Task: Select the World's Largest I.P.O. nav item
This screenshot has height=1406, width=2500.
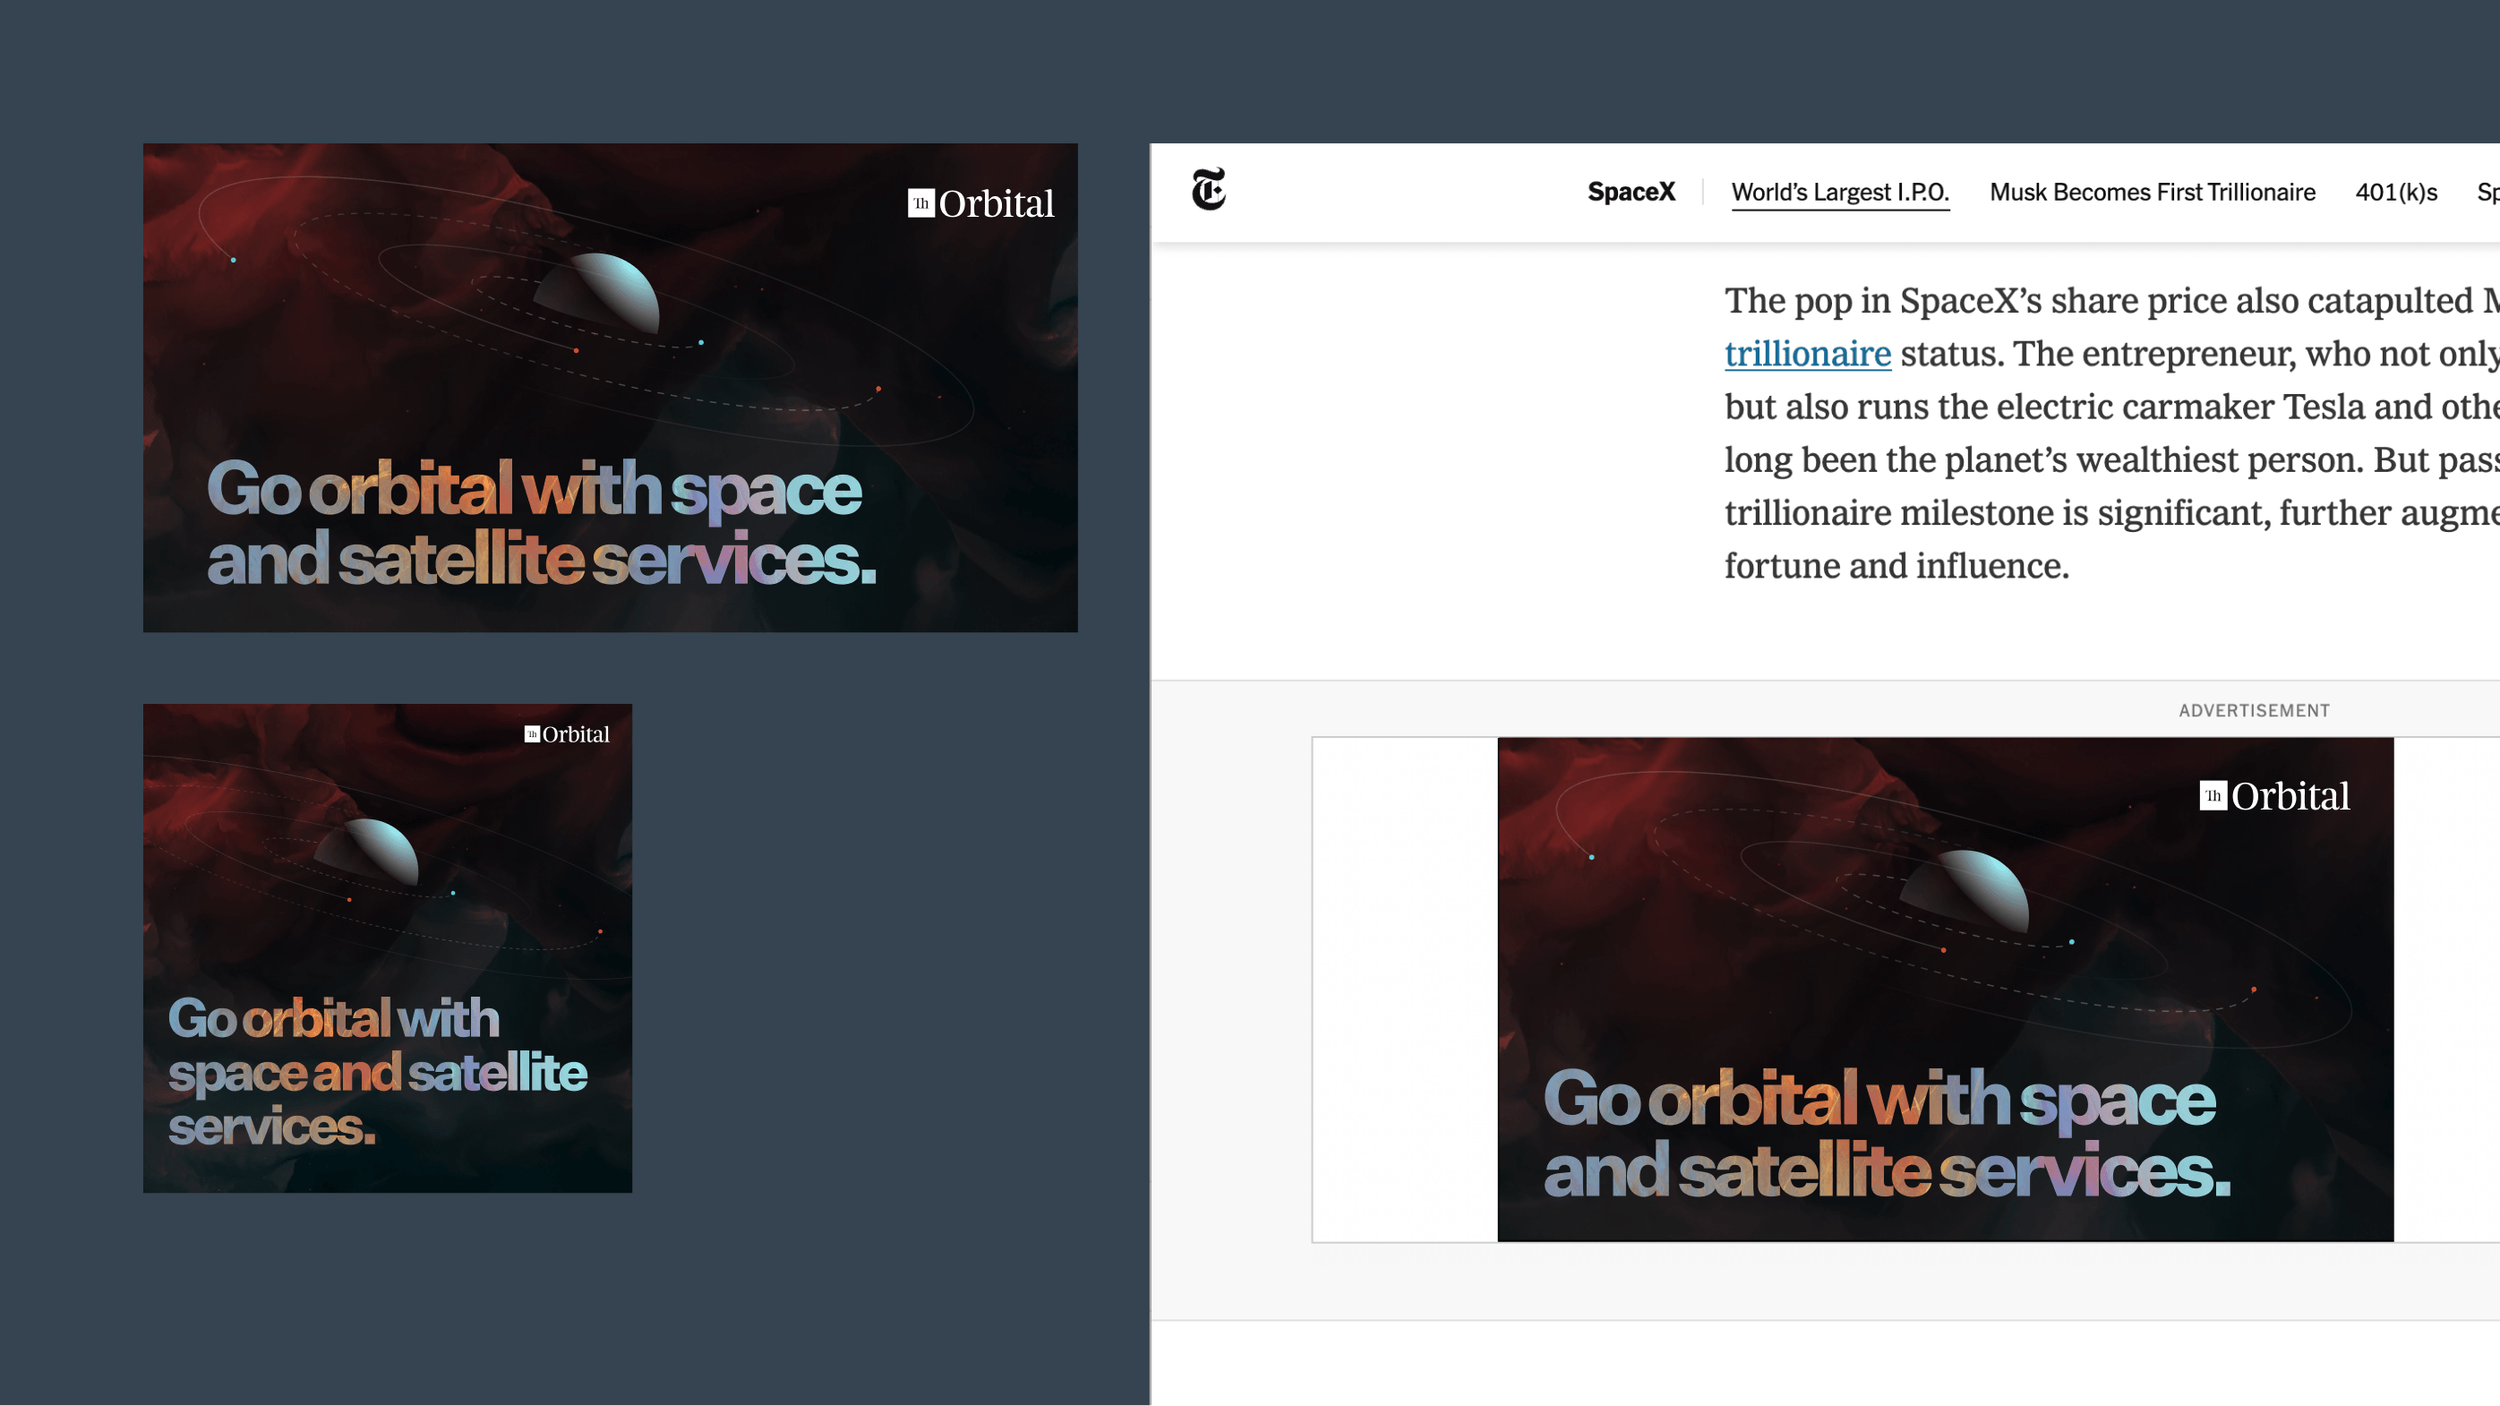Action: [x=1840, y=192]
